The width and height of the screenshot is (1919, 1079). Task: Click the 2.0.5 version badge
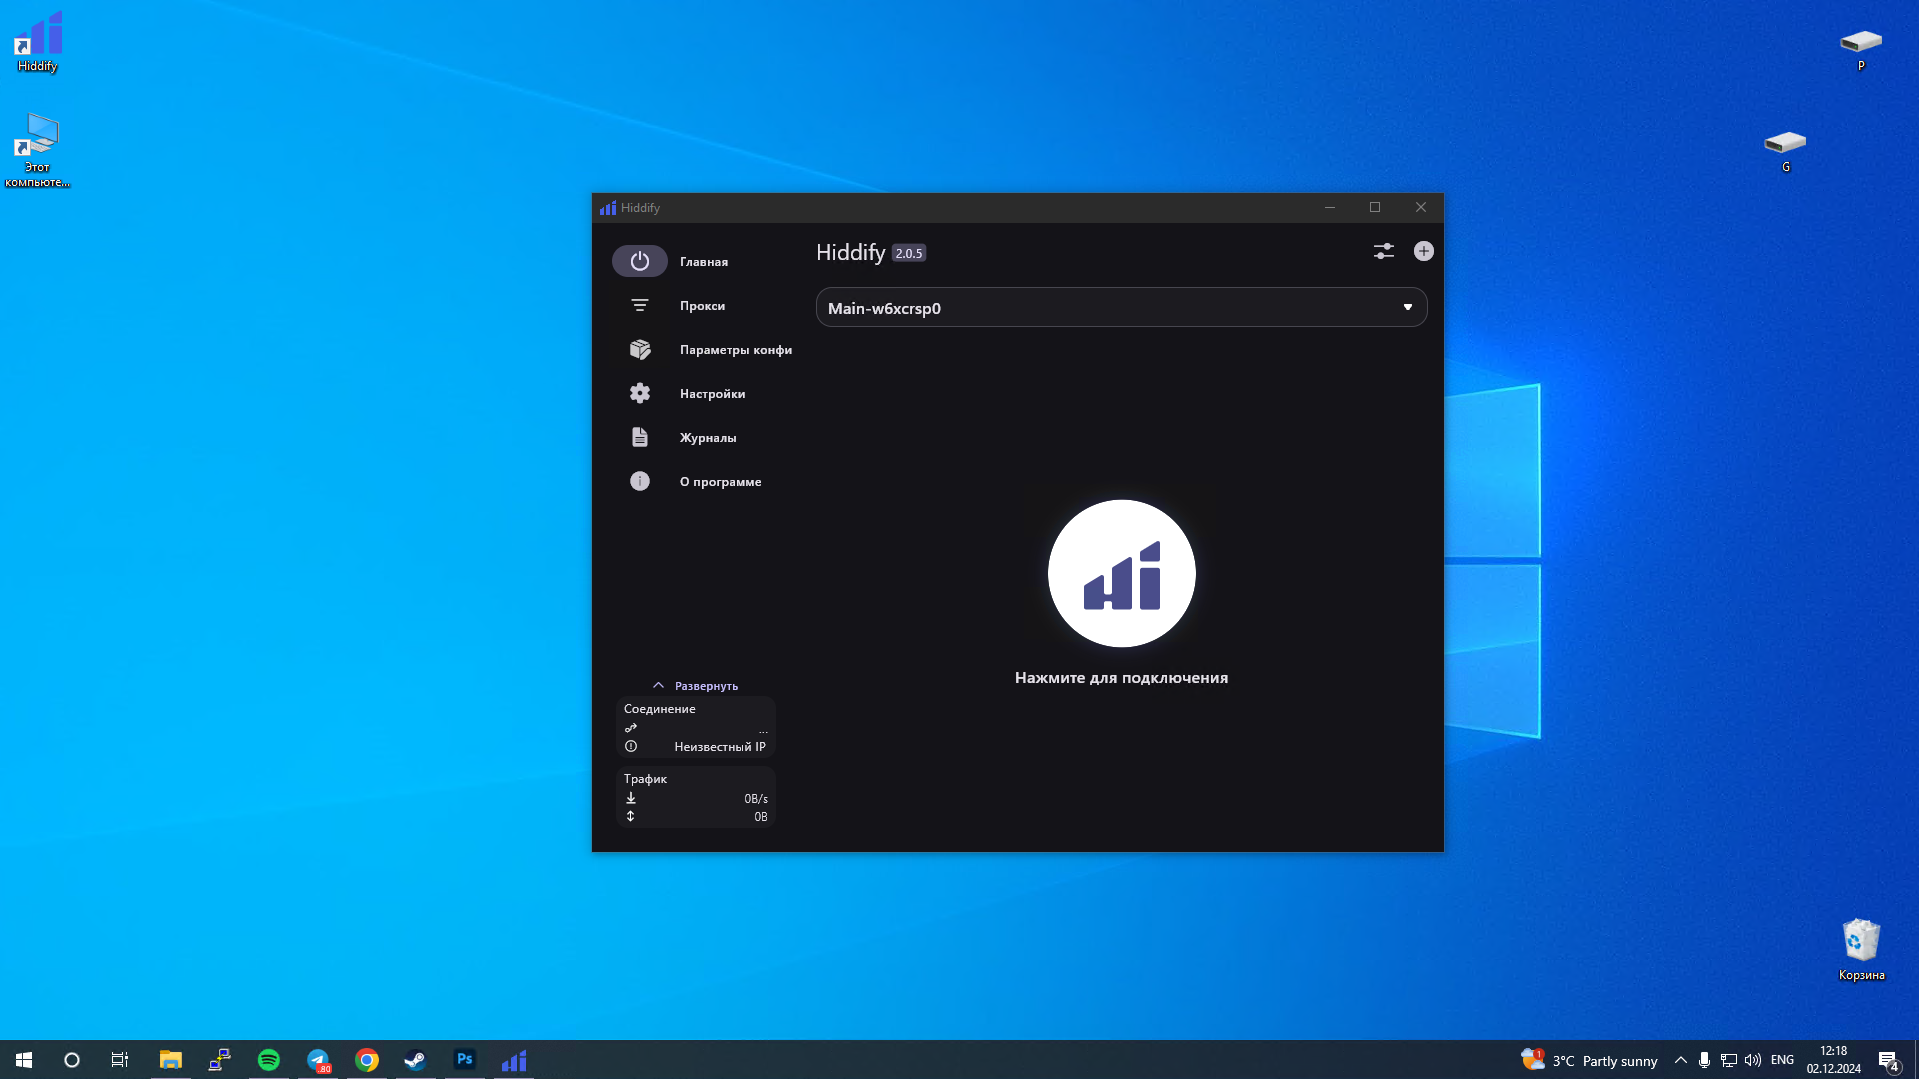click(909, 253)
